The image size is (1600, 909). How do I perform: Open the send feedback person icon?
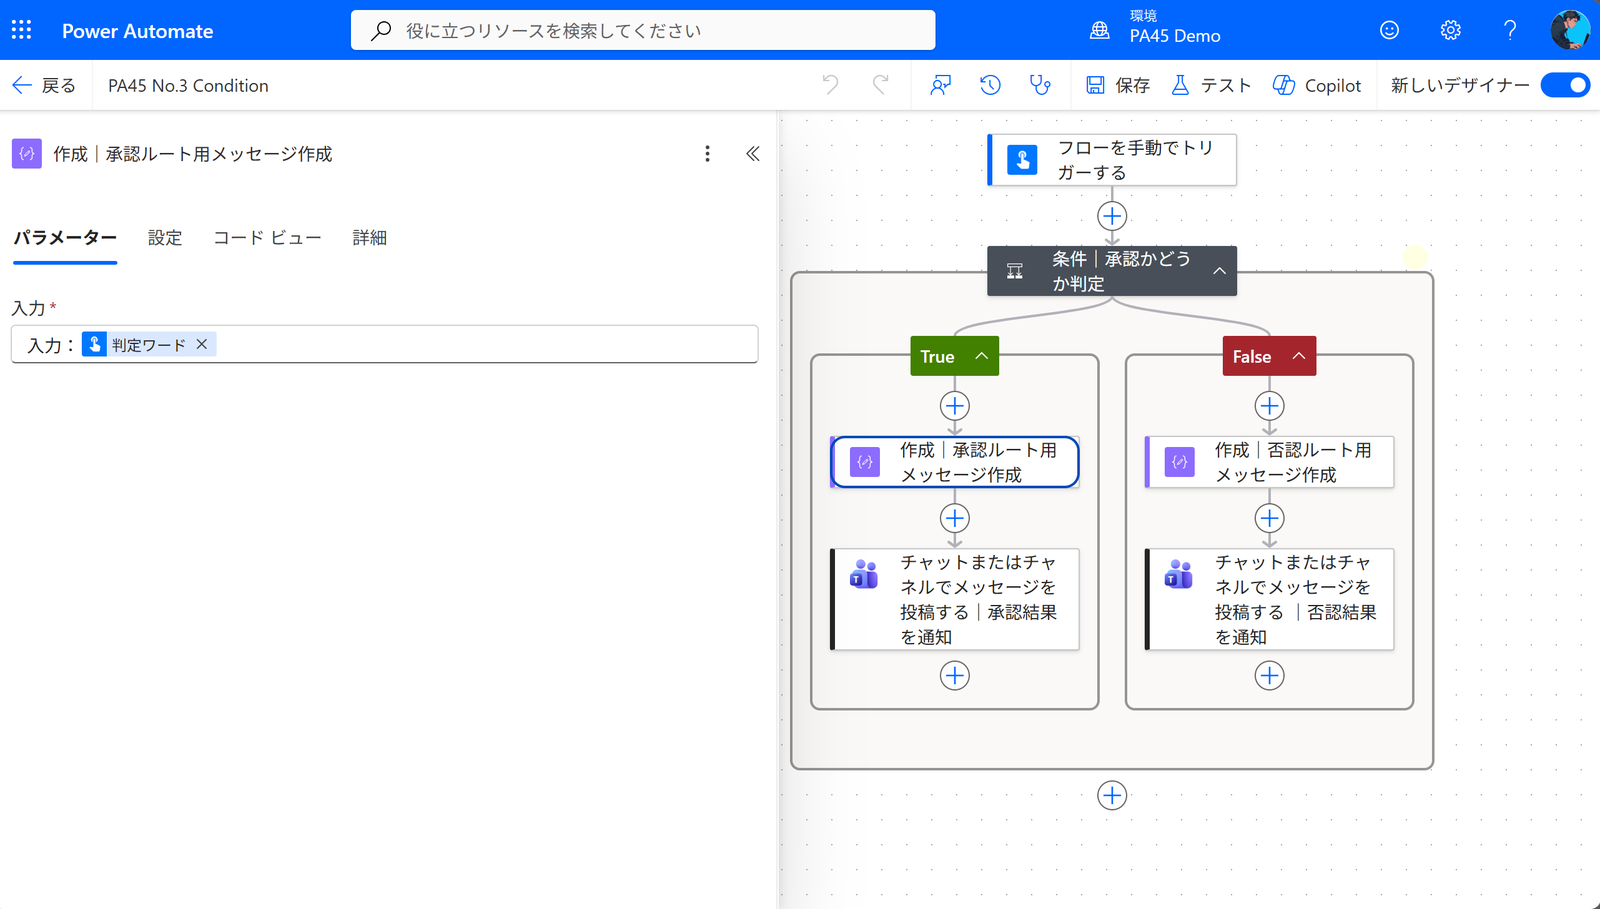(940, 85)
